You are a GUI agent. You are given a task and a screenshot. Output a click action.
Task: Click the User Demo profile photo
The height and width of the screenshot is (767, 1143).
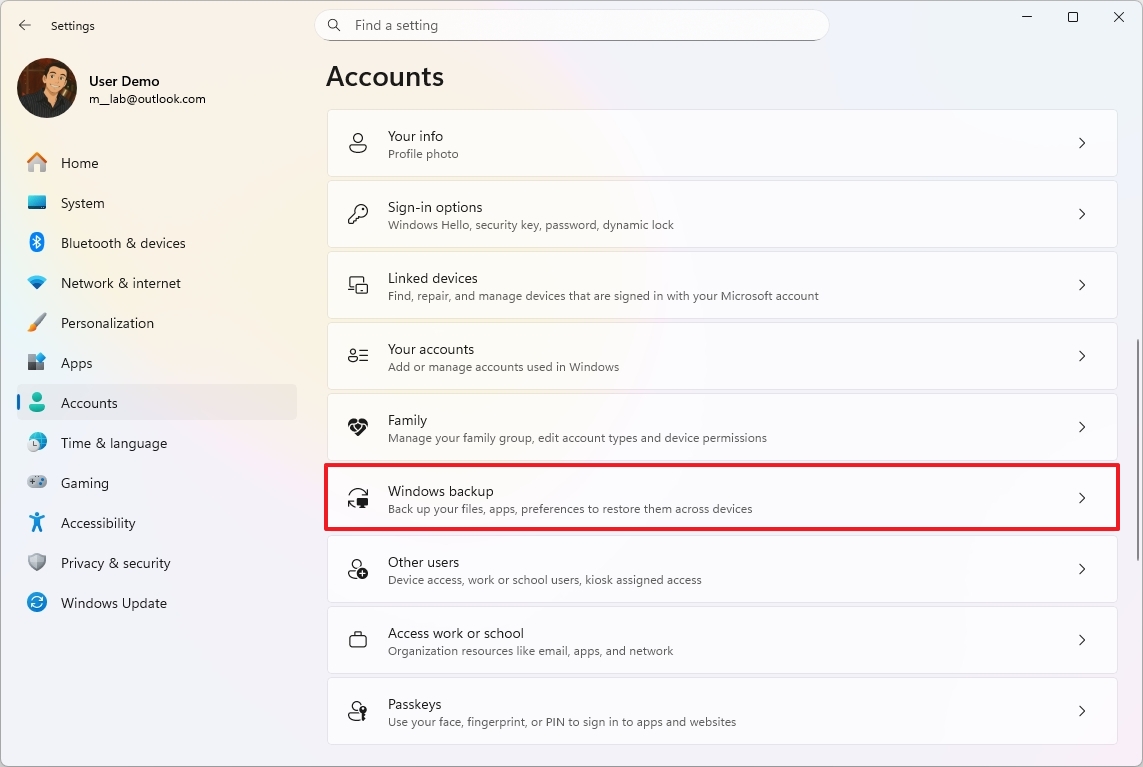coord(46,88)
